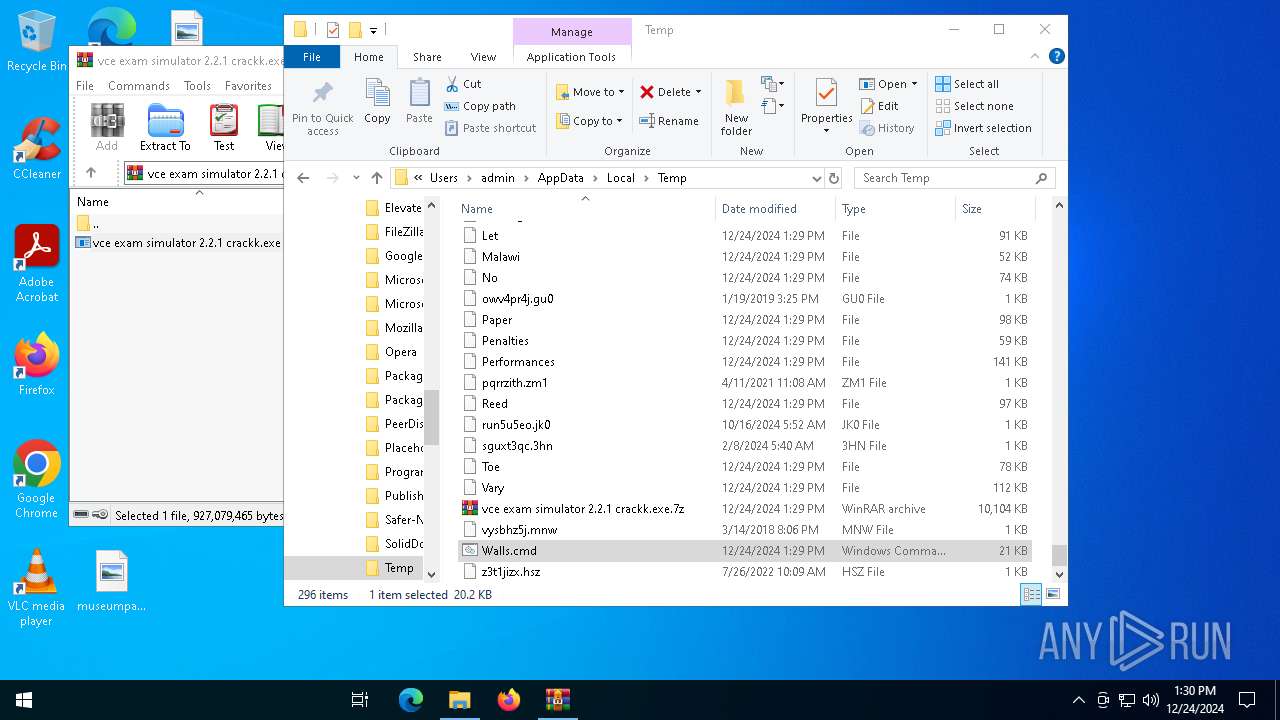Click Extract To in WinRAR toolbar
This screenshot has width=1280, height=720.
coord(165,127)
